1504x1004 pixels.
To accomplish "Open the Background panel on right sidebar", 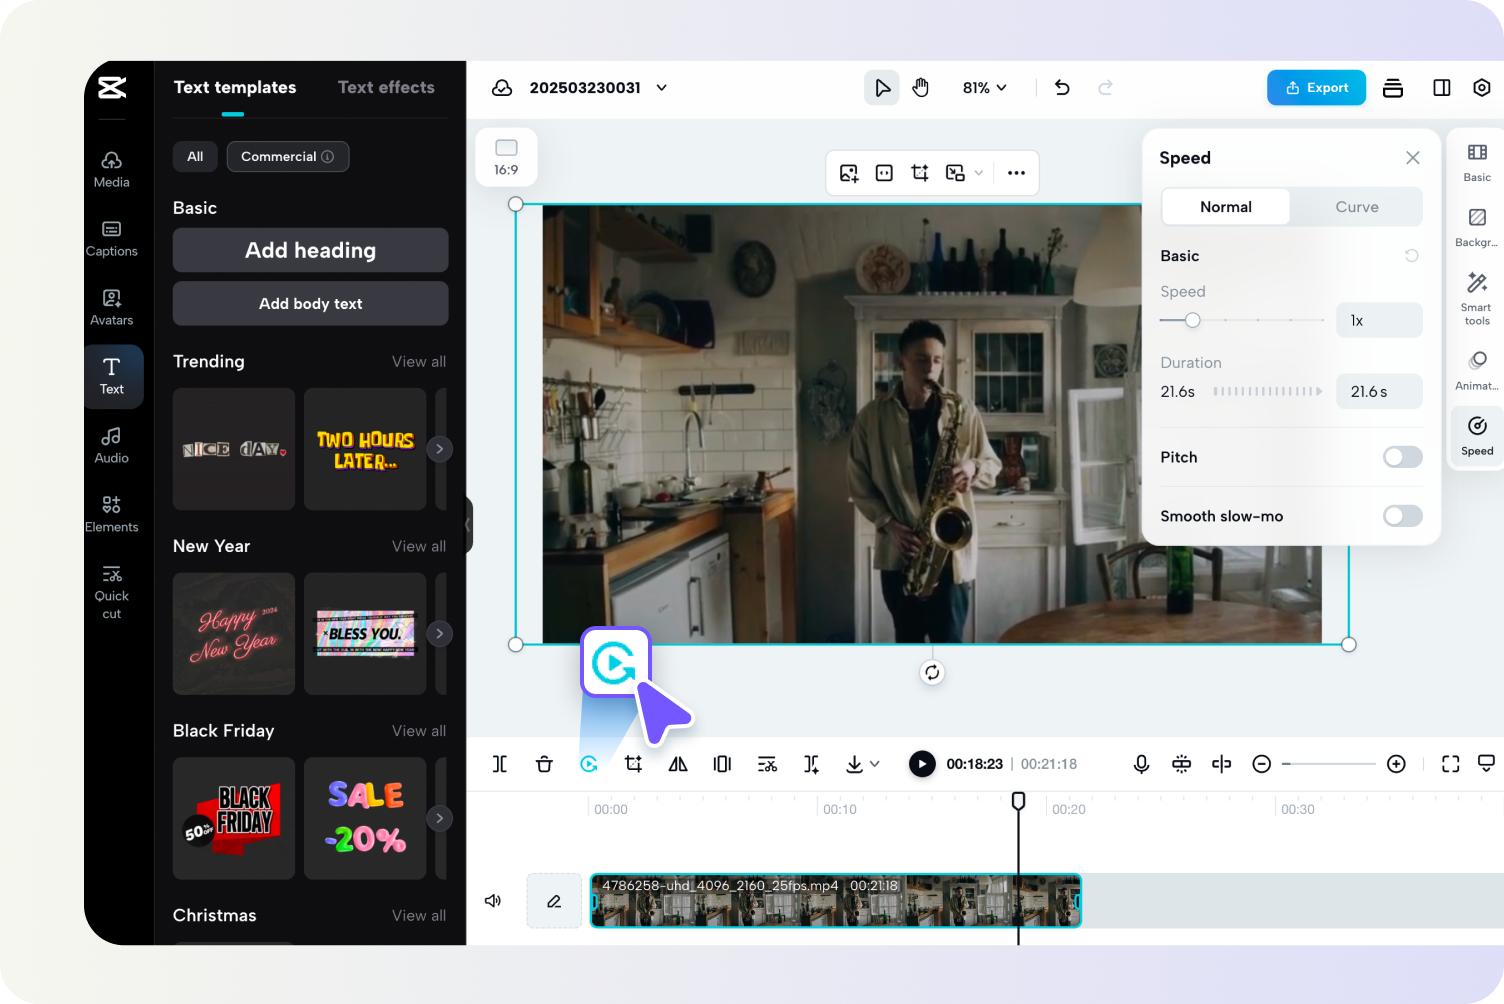I will tap(1477, 228).
